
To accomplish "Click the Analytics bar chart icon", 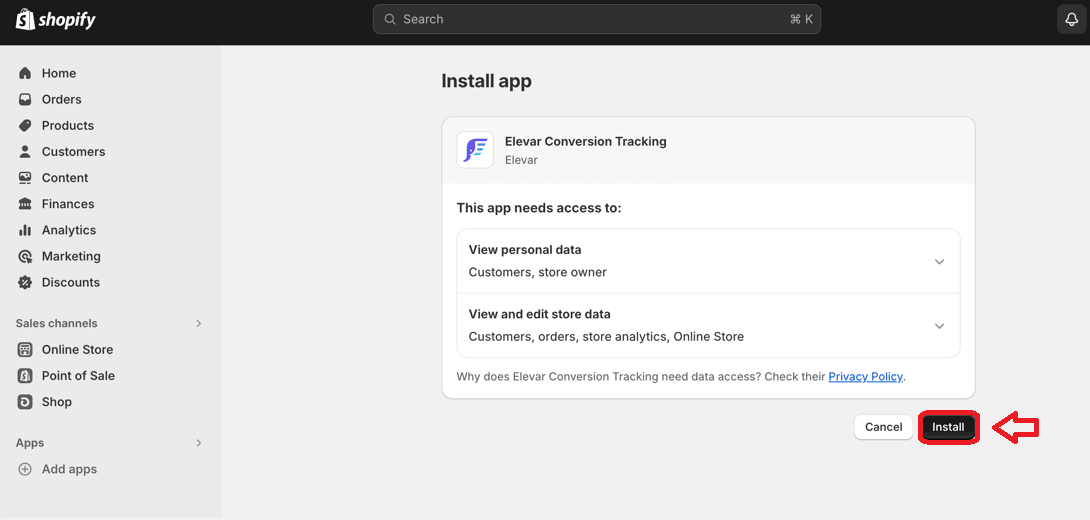I will pyautogui.click(x=25, y=230).
